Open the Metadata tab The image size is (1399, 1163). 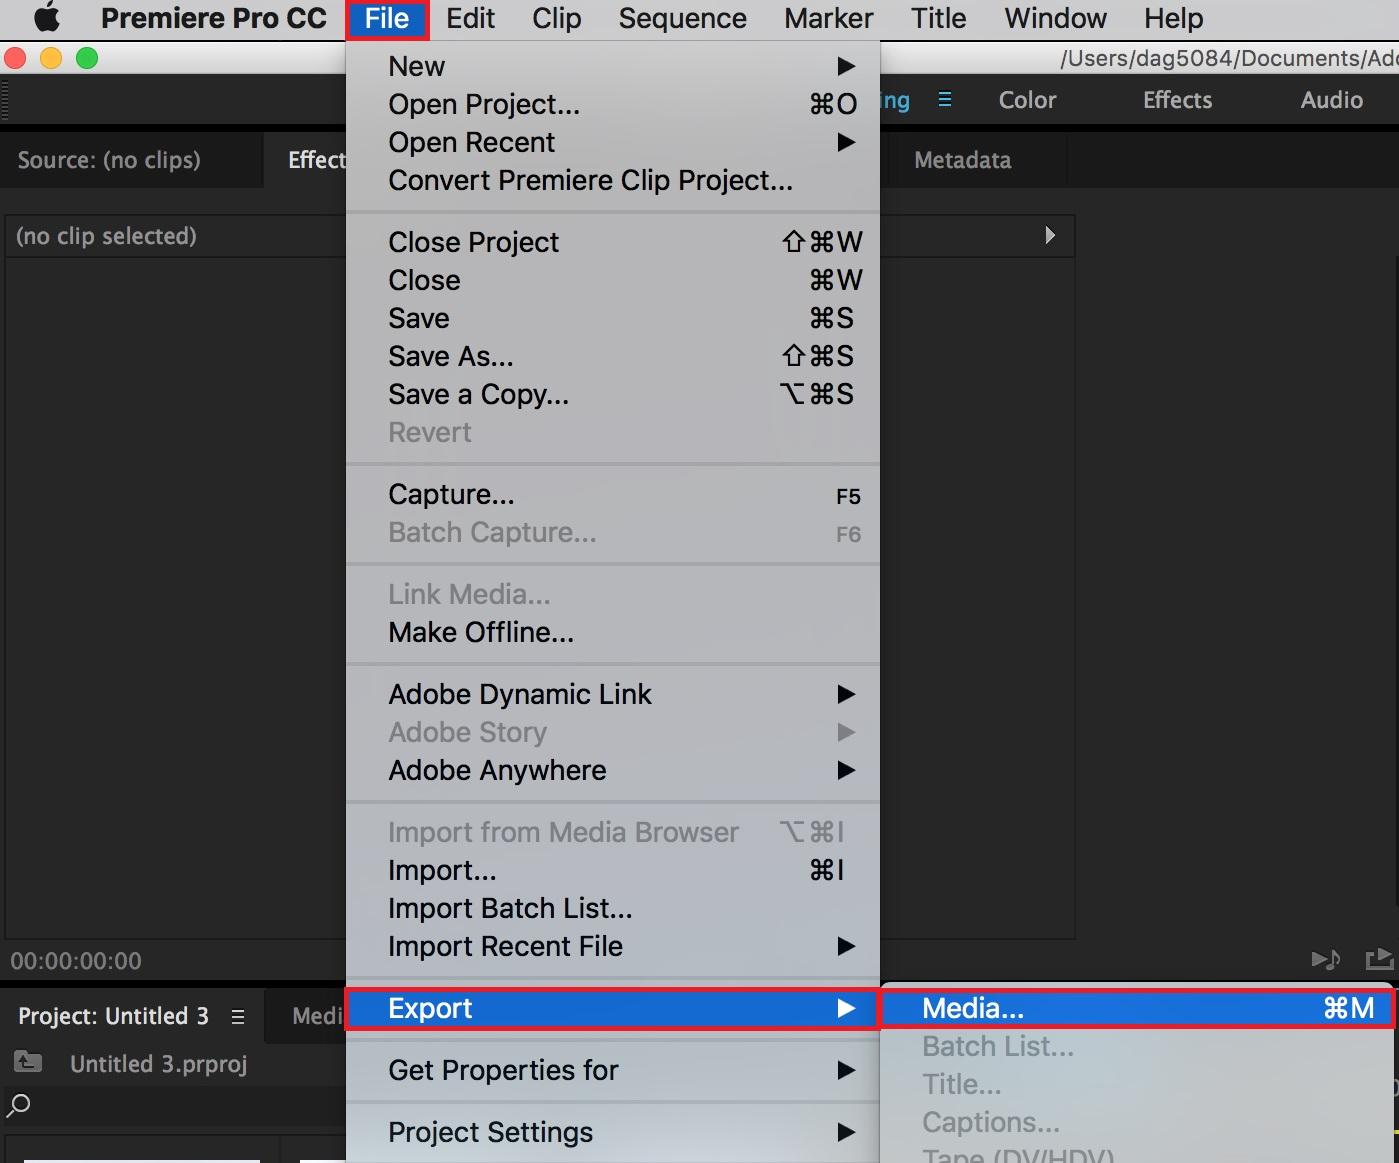(962, 160)
